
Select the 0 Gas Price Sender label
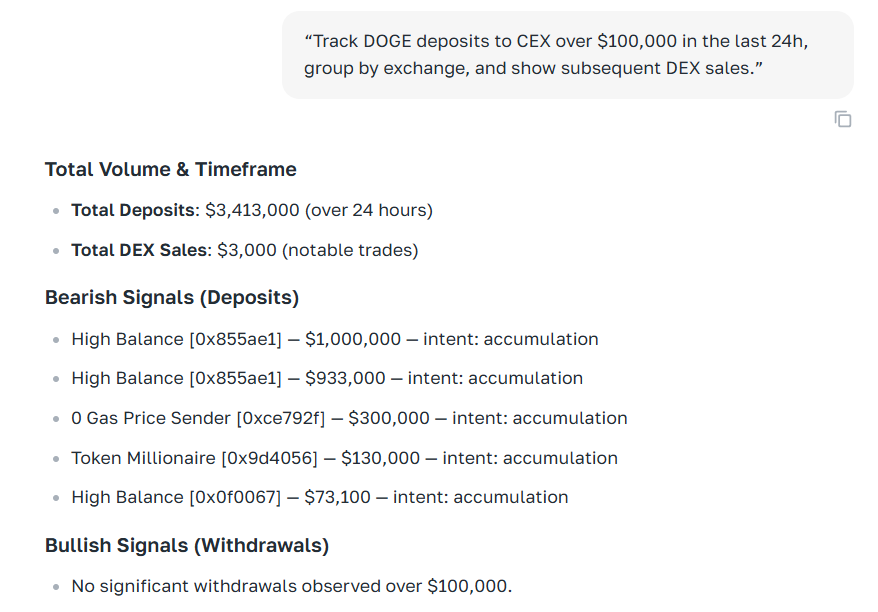point(151,418)
